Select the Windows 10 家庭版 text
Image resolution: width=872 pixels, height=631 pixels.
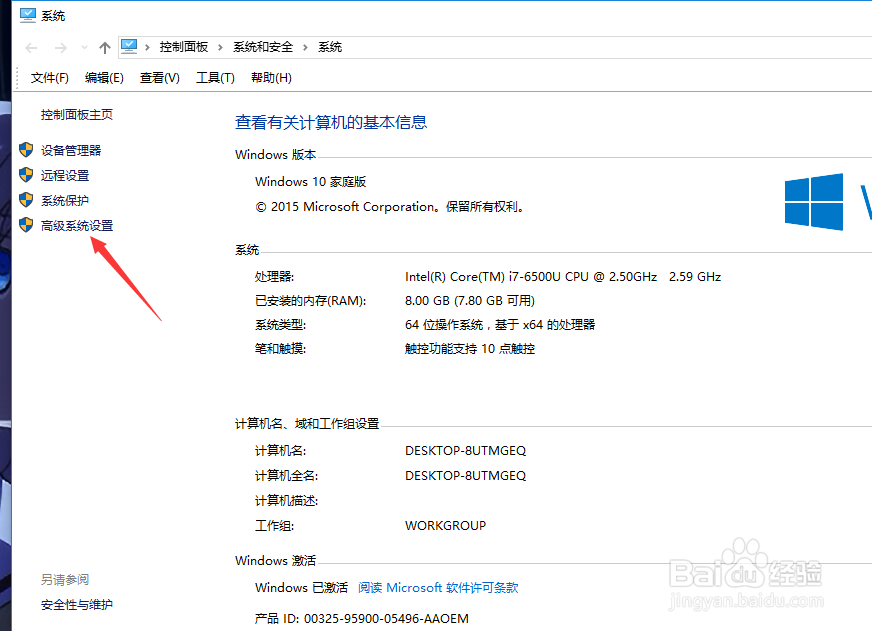tap(310, 182)
